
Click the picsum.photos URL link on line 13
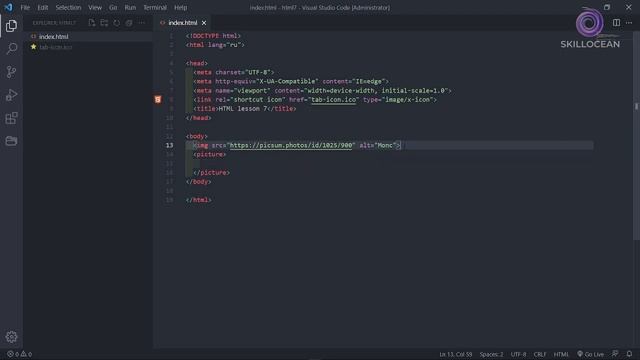291,145
